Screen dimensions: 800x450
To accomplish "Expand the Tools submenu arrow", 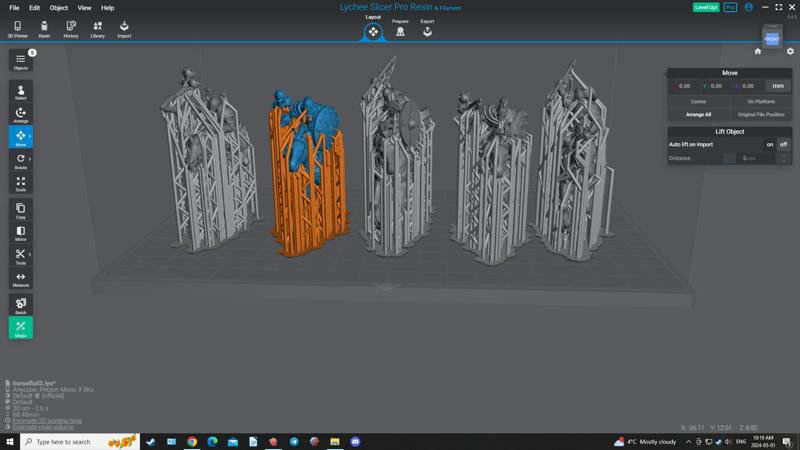I will [x=30, y=255].
